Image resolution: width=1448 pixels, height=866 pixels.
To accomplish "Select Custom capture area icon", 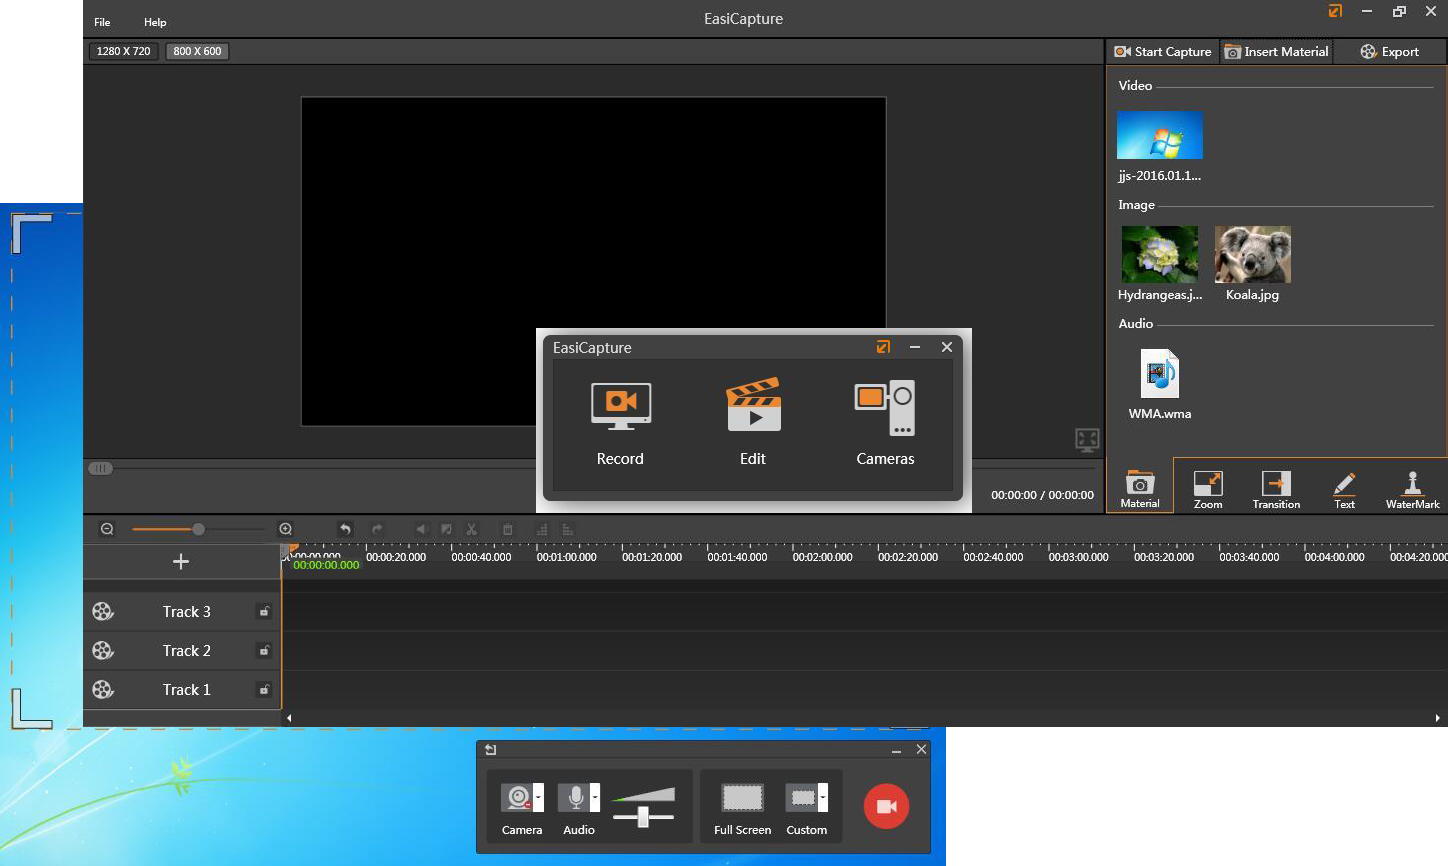I will (802, 797).
